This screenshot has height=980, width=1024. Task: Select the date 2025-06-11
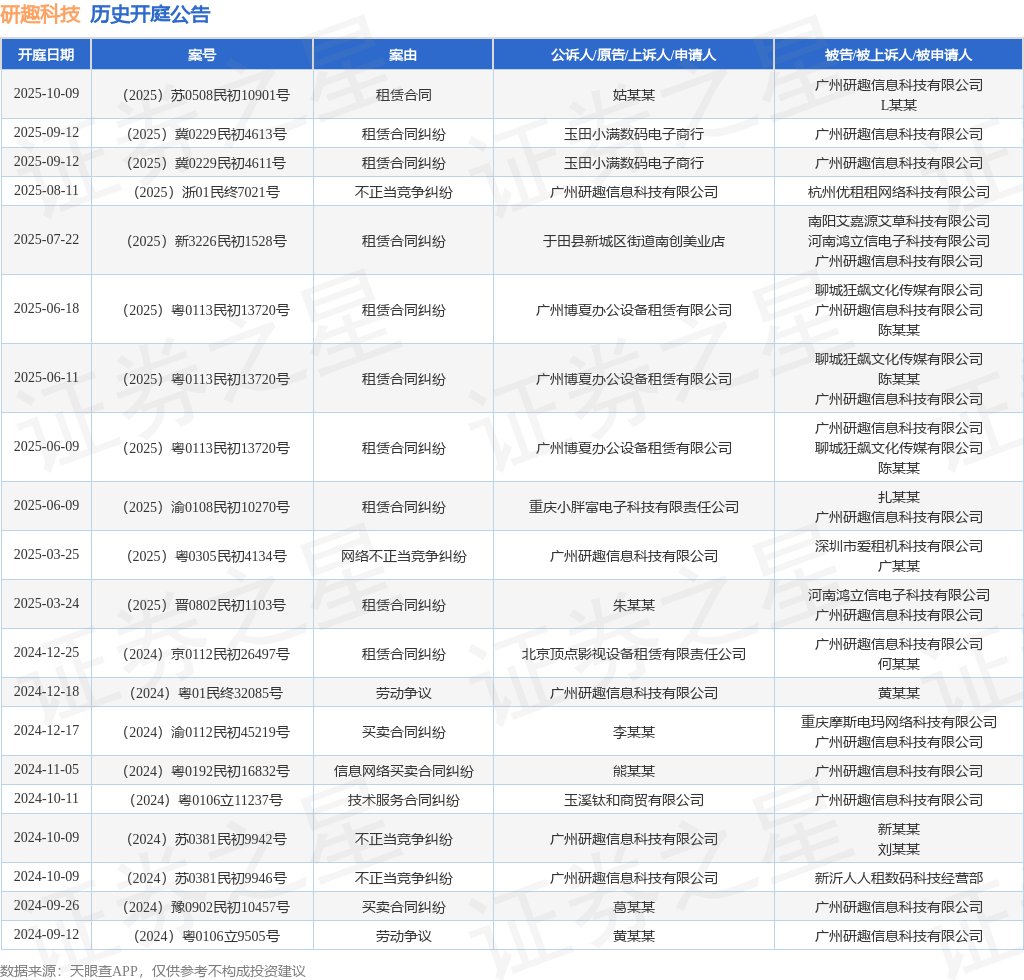(x=46, y=377)
